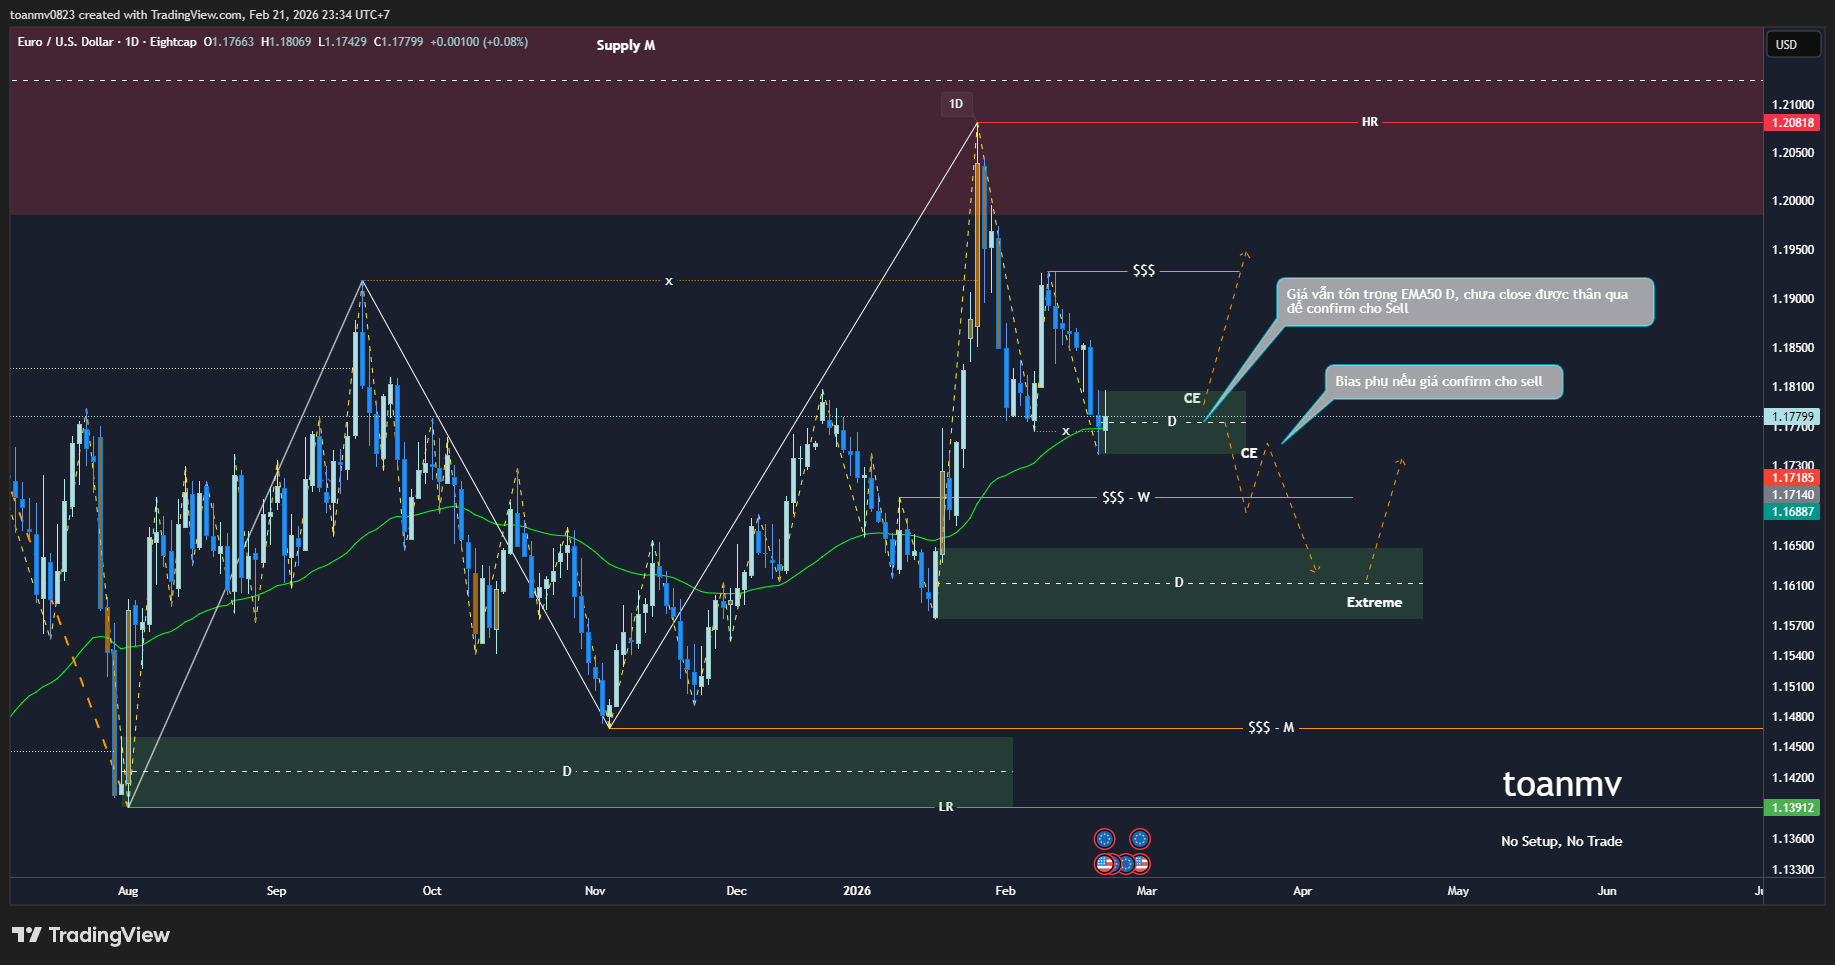Viewport: 1835px width, 965px height.
Task: Select the HR line label
Action: [1370, 122]
